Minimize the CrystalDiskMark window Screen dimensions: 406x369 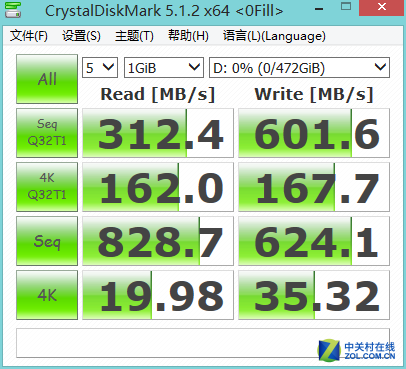319,8
